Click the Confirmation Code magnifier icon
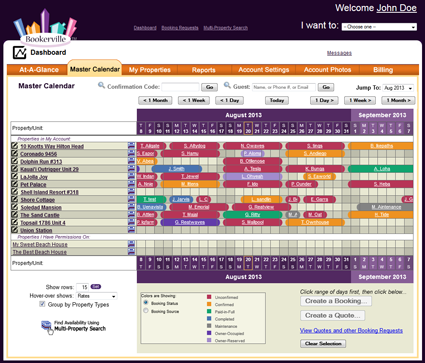 click(x=101, y=86)
